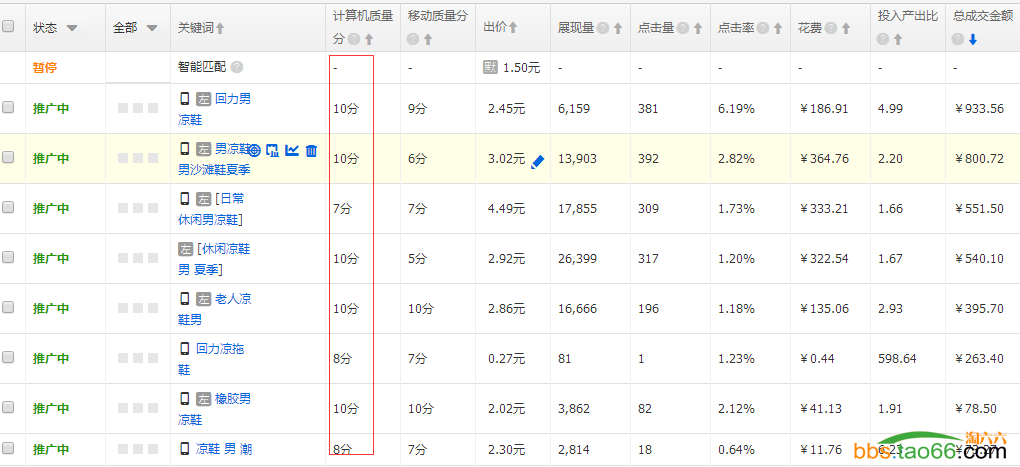Click the target icon beside 男凉鞋 keyword

(254, 150)
